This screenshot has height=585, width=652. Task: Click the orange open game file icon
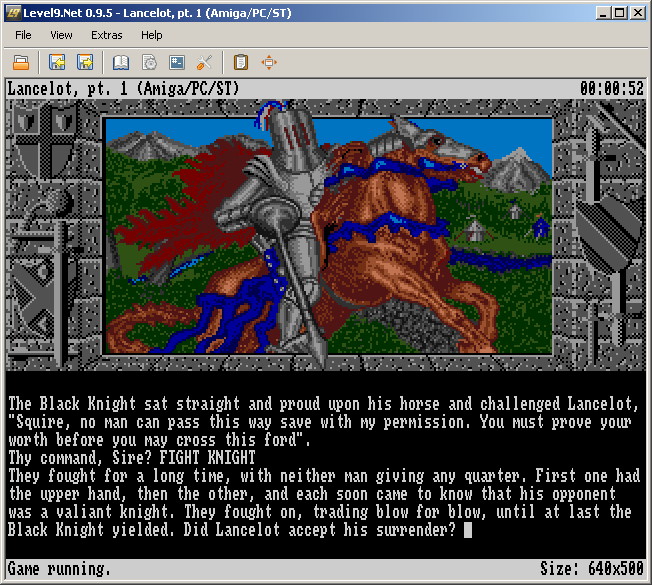tap(21, 63)
